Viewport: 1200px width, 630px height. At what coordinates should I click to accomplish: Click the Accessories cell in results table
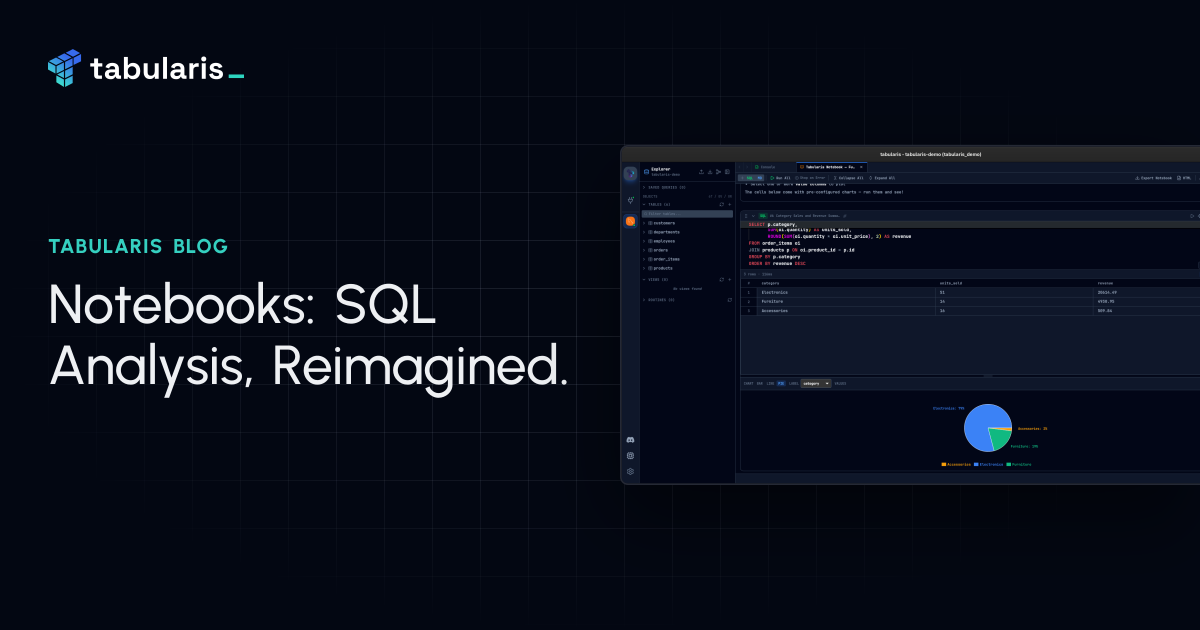tap(846, 311)
